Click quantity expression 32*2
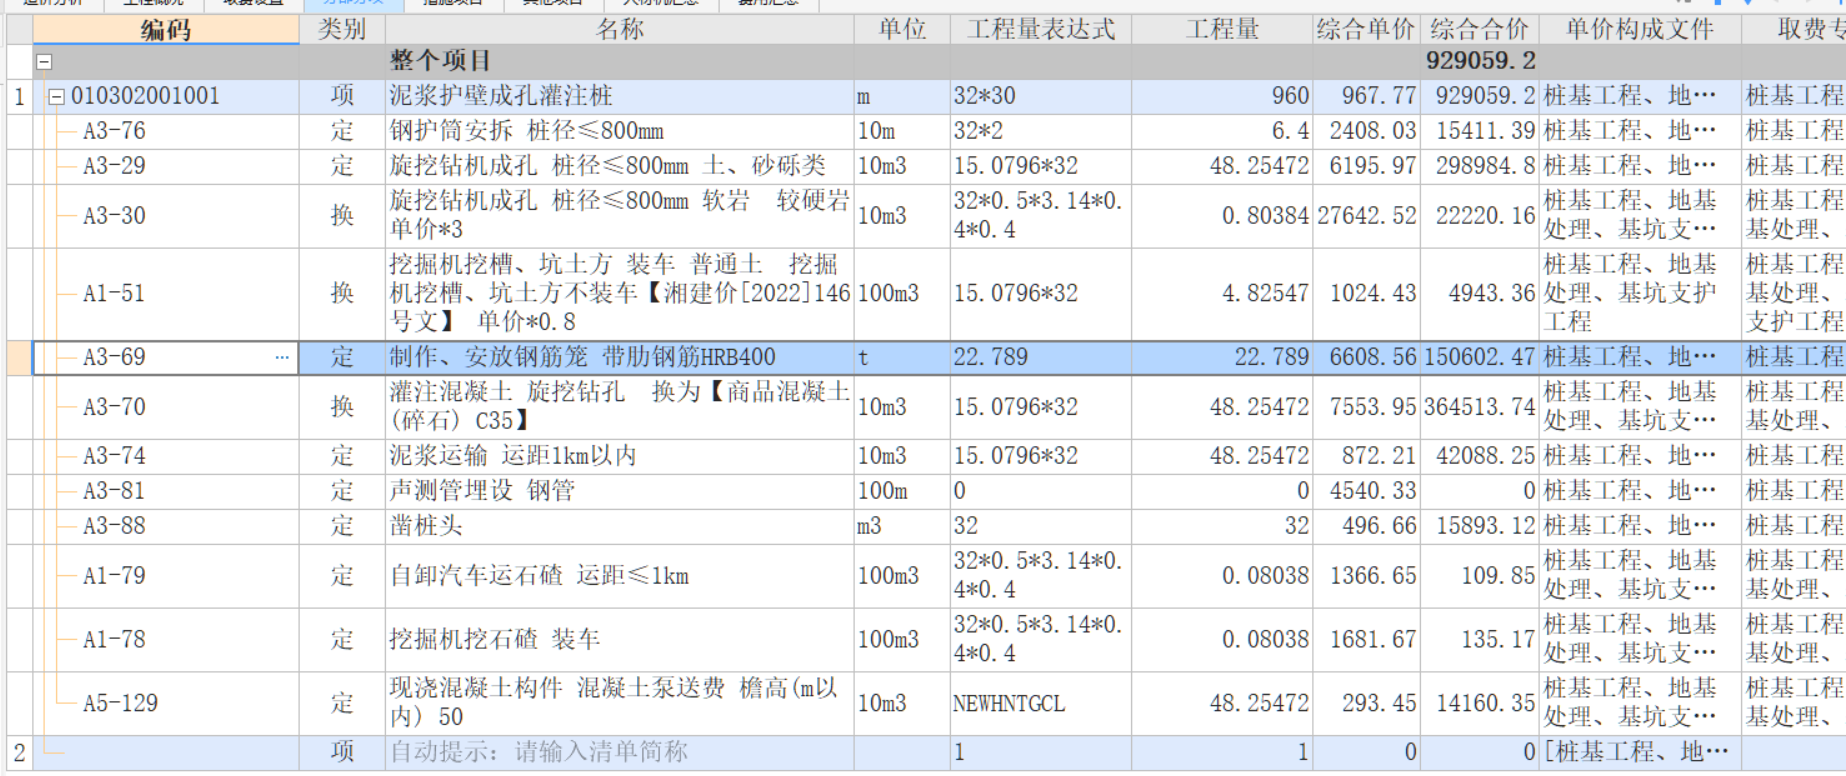1846x776 pixels. tap(1041, 131)
